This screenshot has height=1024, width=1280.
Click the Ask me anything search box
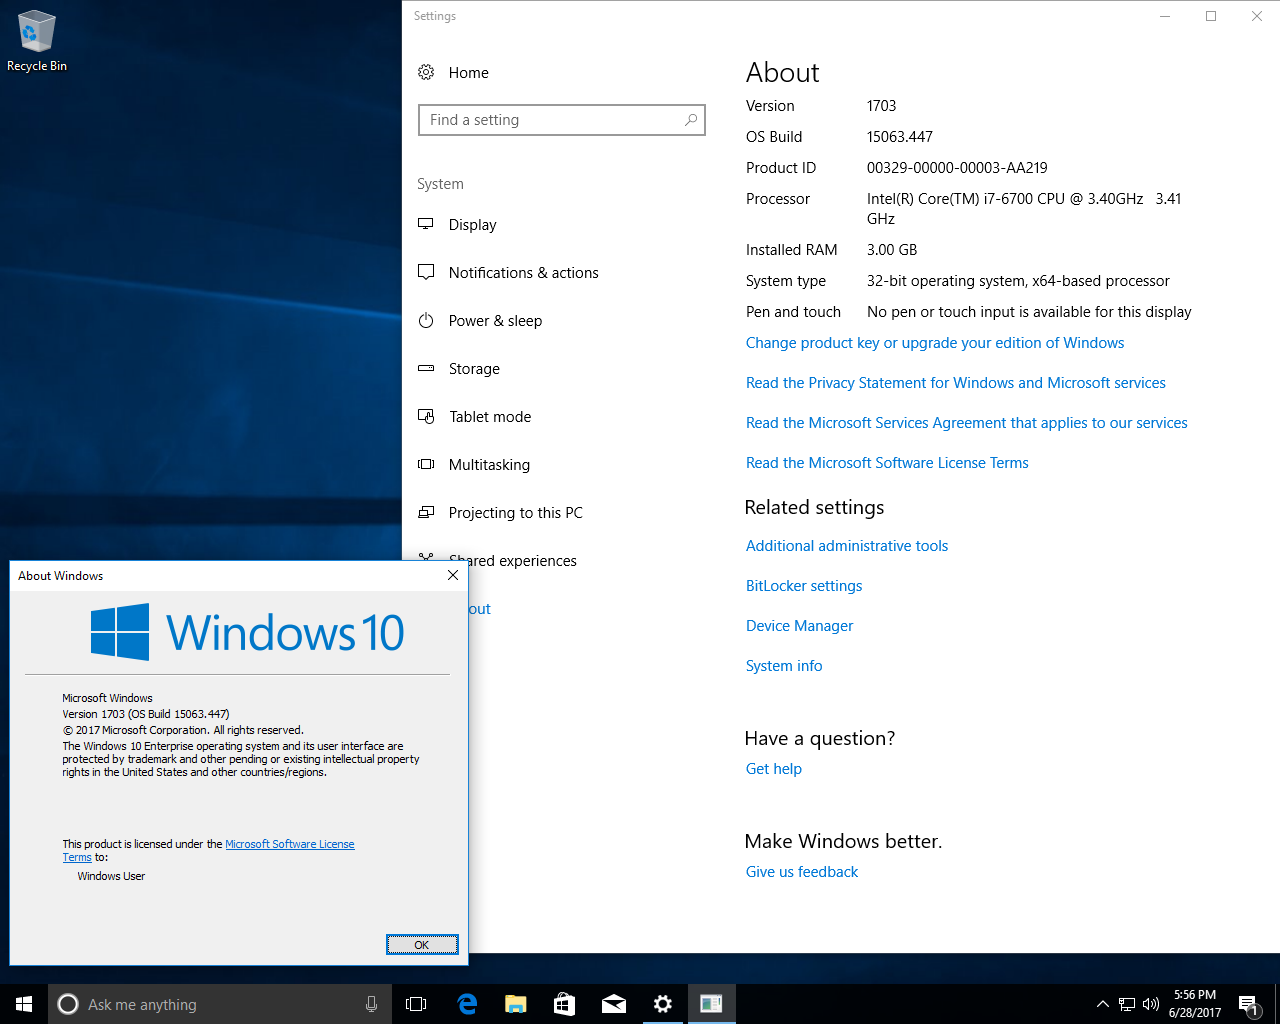coord(218,1004)
